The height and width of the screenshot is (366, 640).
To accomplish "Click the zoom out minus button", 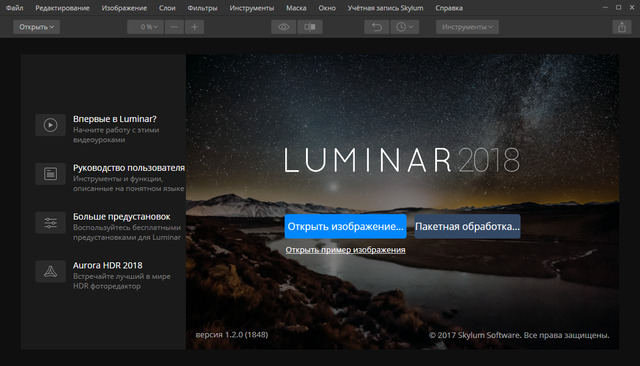I will point(174,27).
